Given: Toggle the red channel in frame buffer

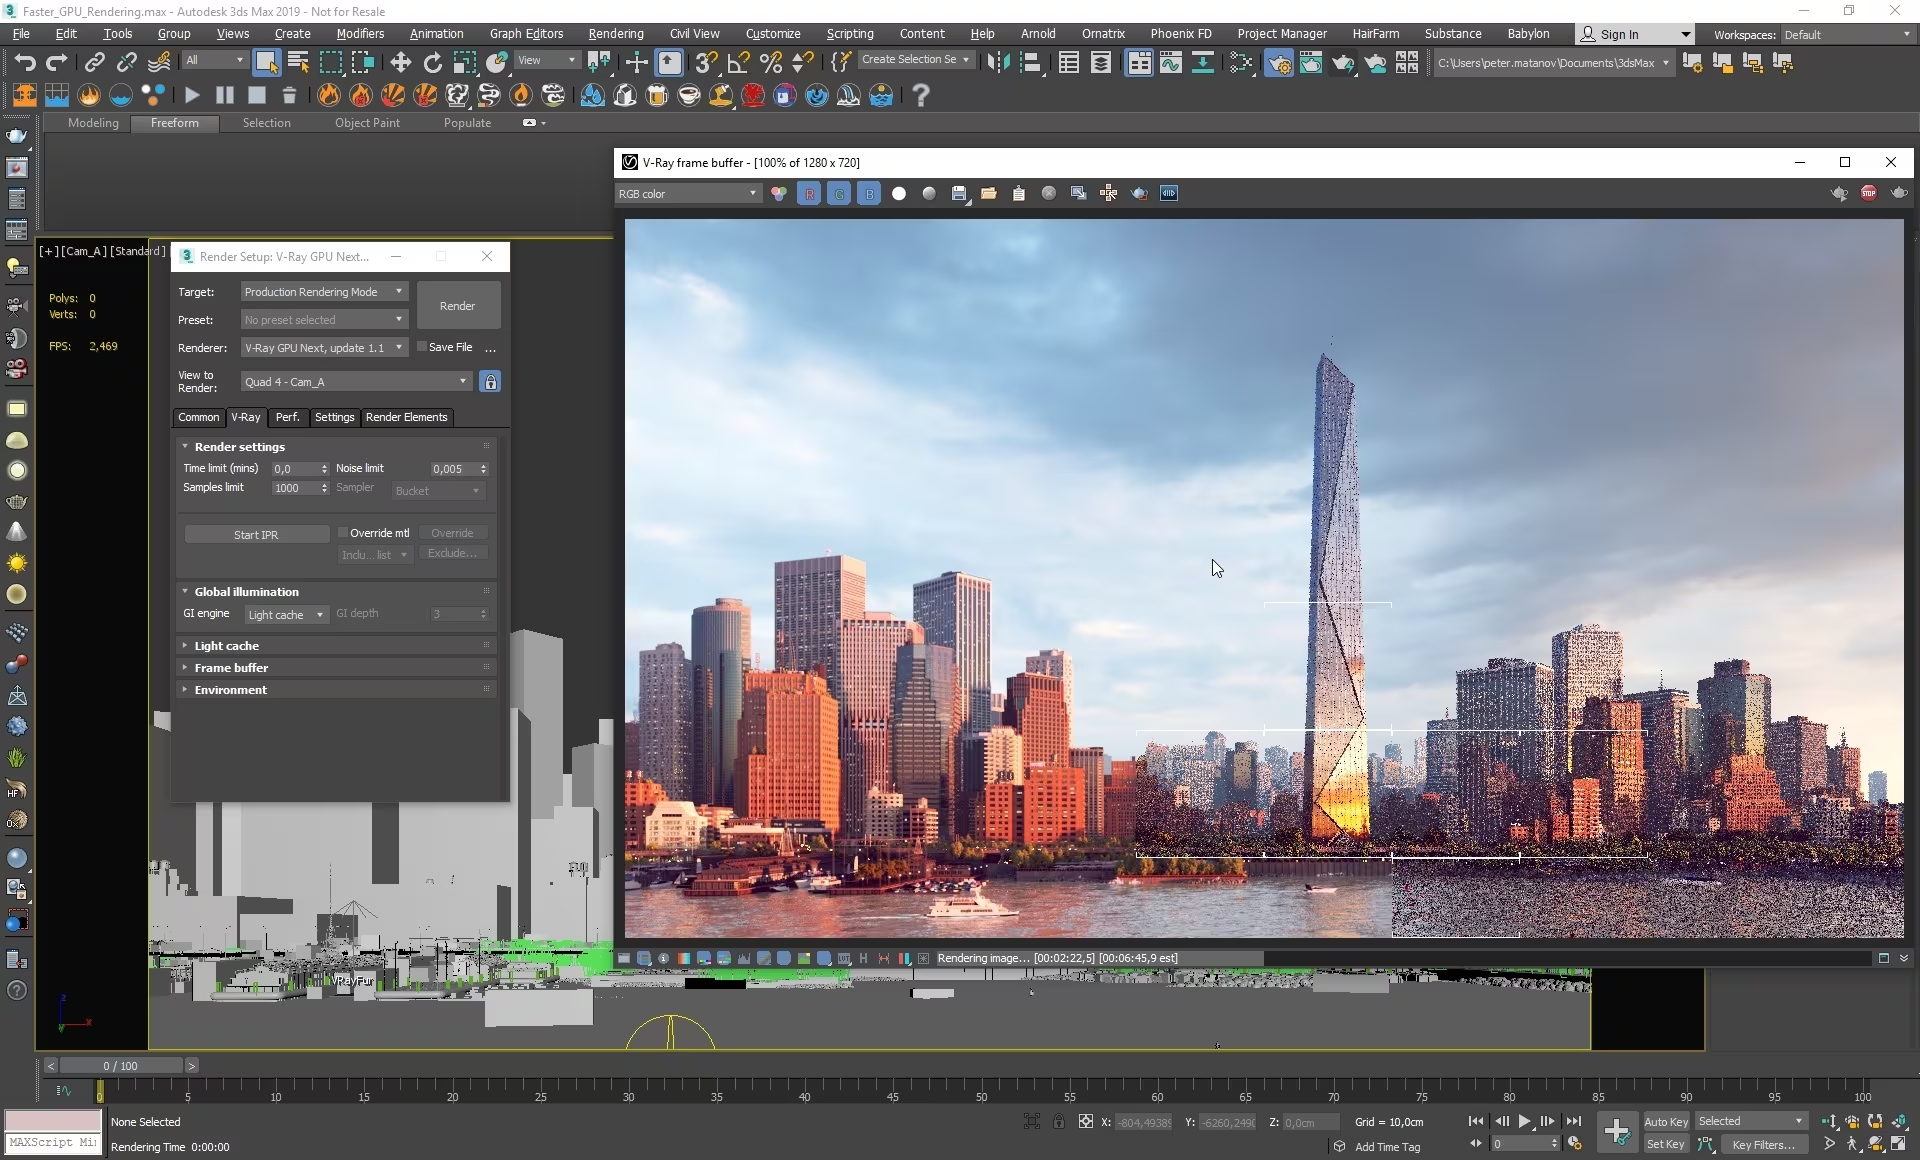Looking at the screenshot, I should pyautogui.click(x=809, y=194).
